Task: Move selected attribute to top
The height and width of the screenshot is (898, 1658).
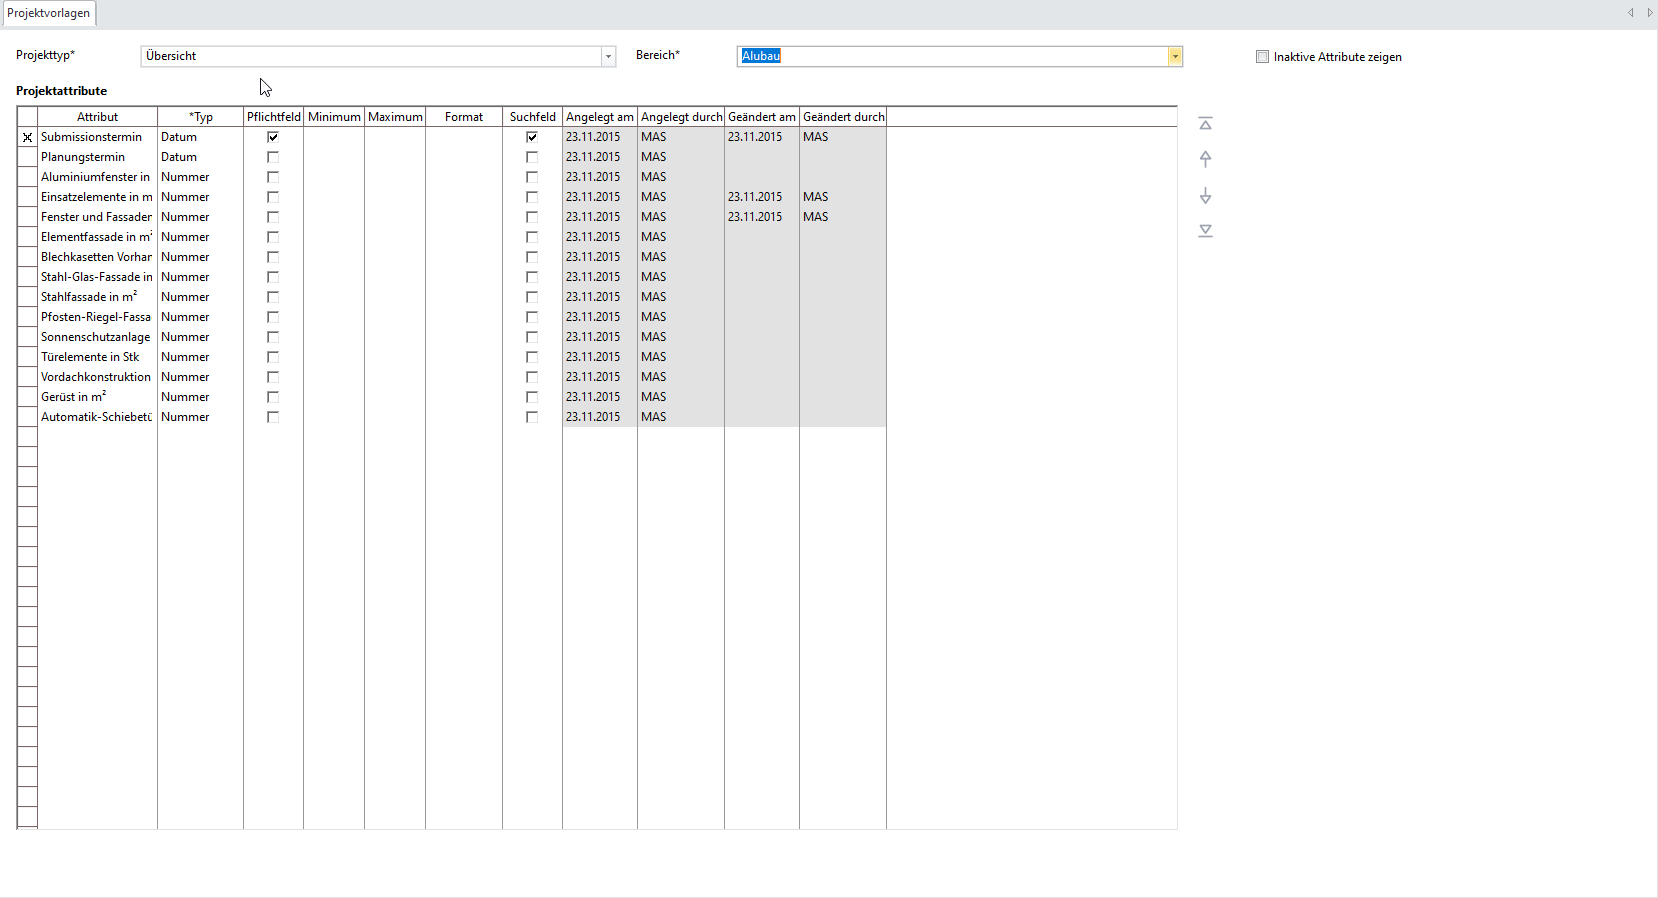Action: click(x=1205, y=124)
